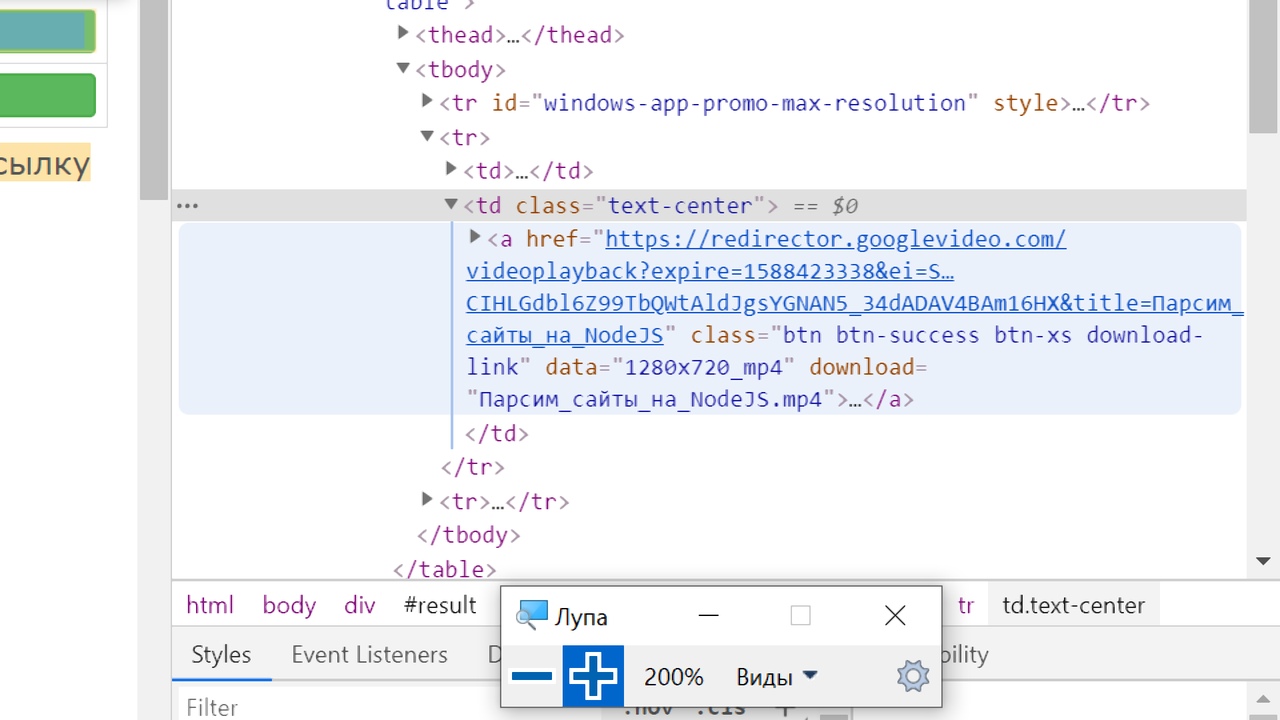Viewport: 1280px width, 720px height.
Task: Select body in the breadcrumb bar
Action: point(289,605)
